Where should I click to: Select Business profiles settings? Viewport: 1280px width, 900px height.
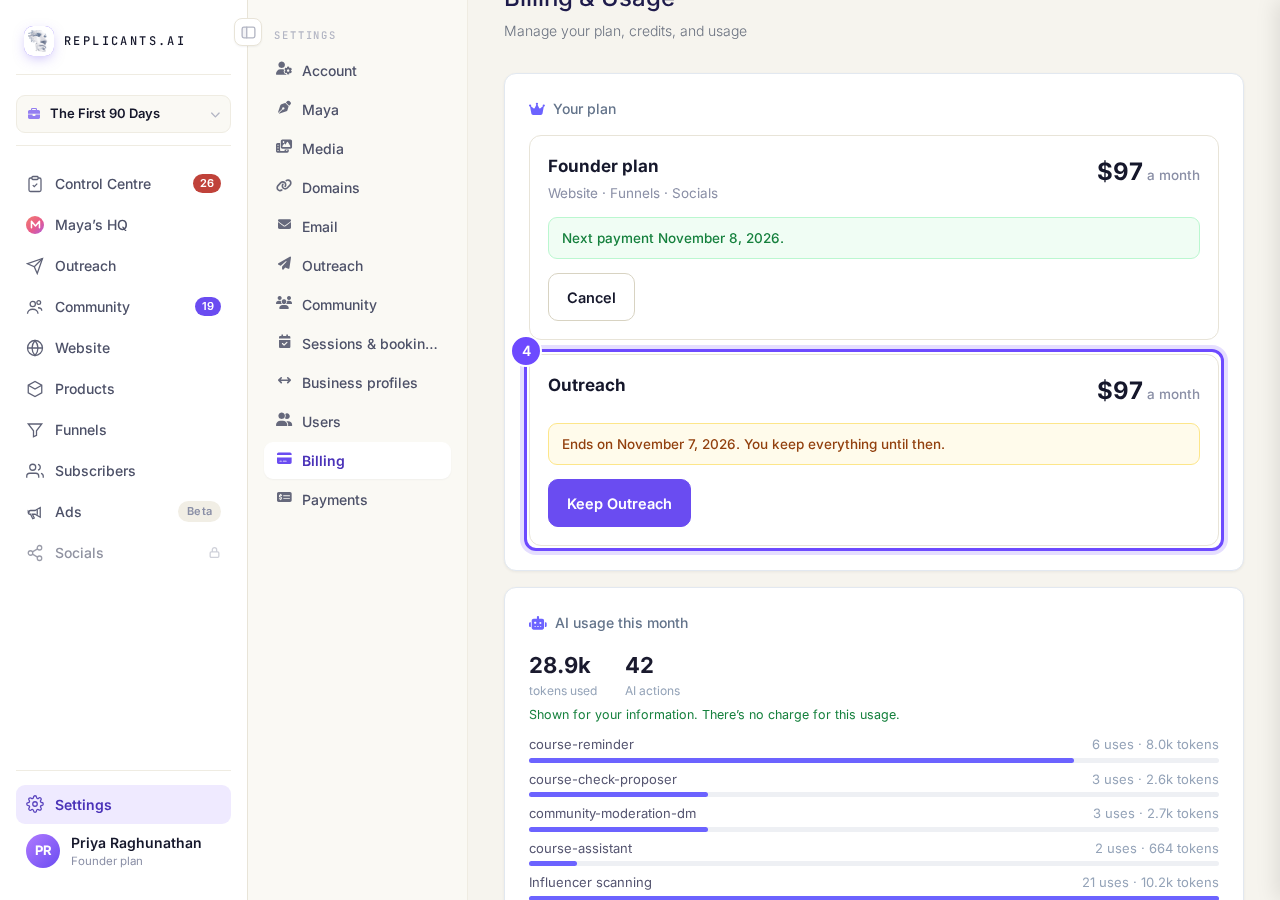(358, 383)
